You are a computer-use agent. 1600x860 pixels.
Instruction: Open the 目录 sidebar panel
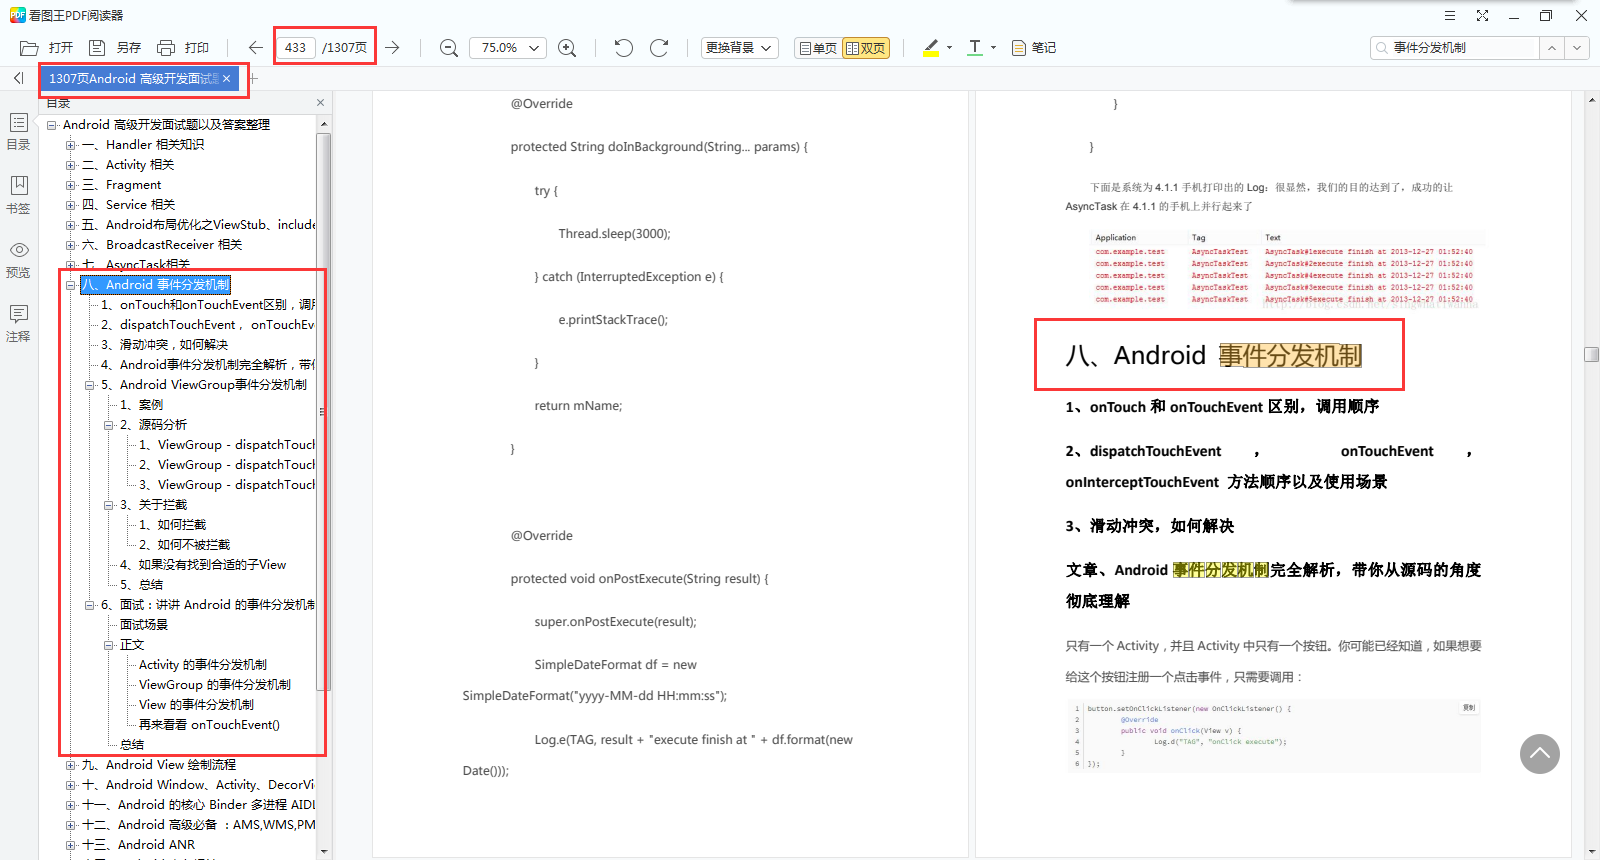(x=19, y=131)
